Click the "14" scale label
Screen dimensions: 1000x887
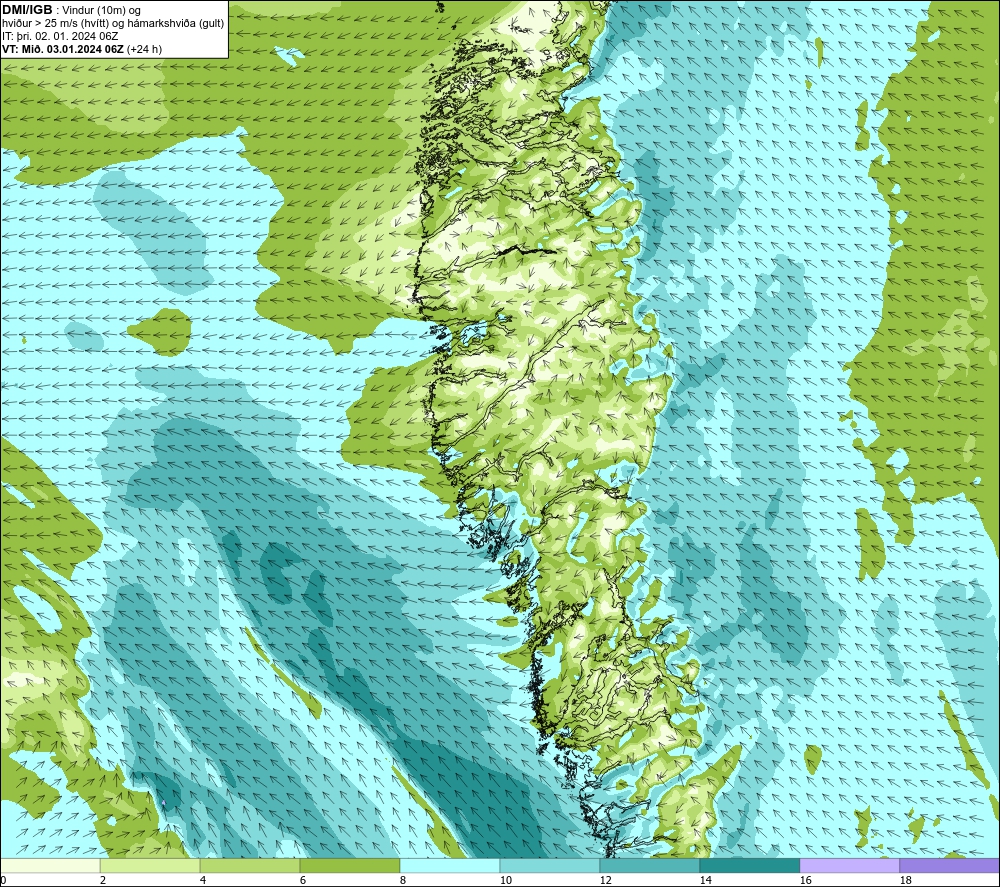(705, 880)
